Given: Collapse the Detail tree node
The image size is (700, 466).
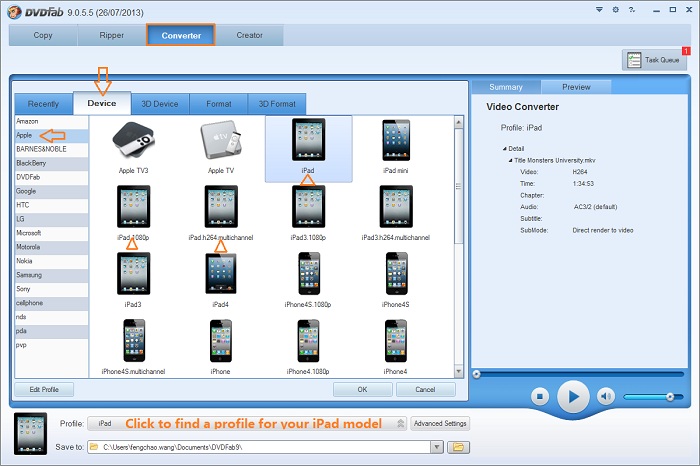Looking at the screenshot, I should click(504, 149).
